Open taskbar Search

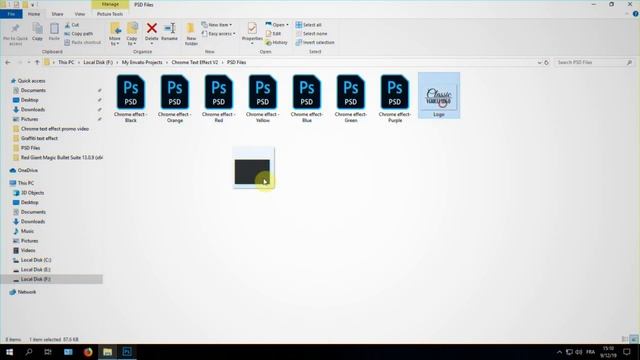tap(29, 352)
